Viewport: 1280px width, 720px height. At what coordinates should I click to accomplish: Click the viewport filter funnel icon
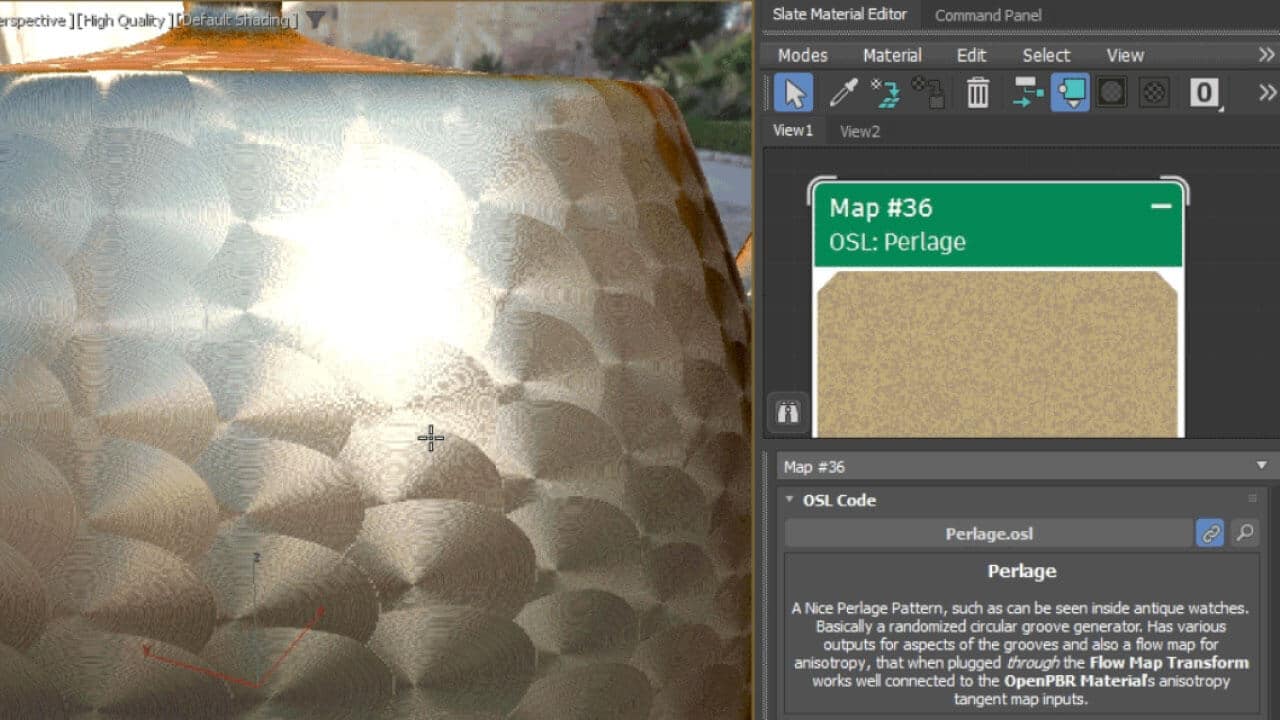315,19
